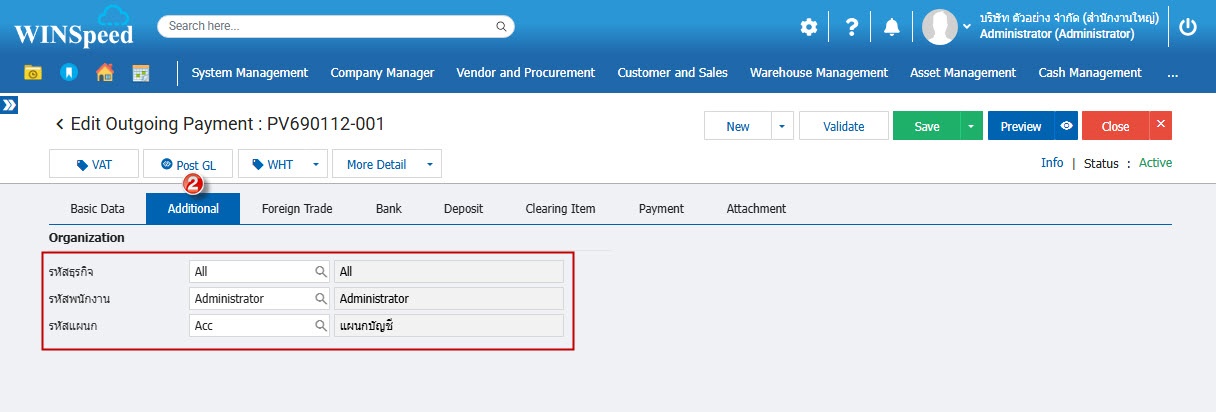
Task: Go to the home icon
Action: point(104,73)
